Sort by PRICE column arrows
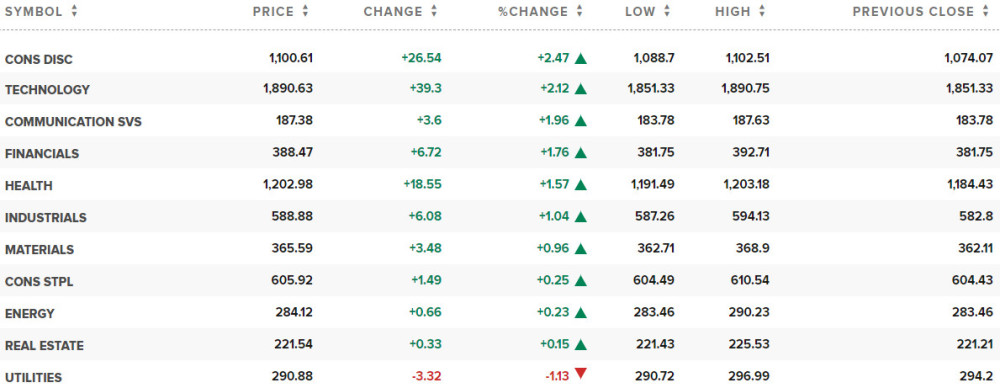 [305, 11]
